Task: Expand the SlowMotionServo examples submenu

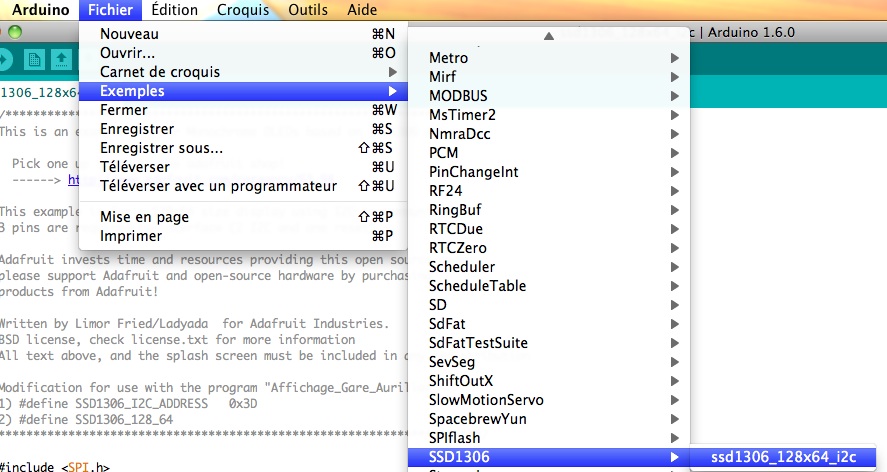Action: point(549,400)
